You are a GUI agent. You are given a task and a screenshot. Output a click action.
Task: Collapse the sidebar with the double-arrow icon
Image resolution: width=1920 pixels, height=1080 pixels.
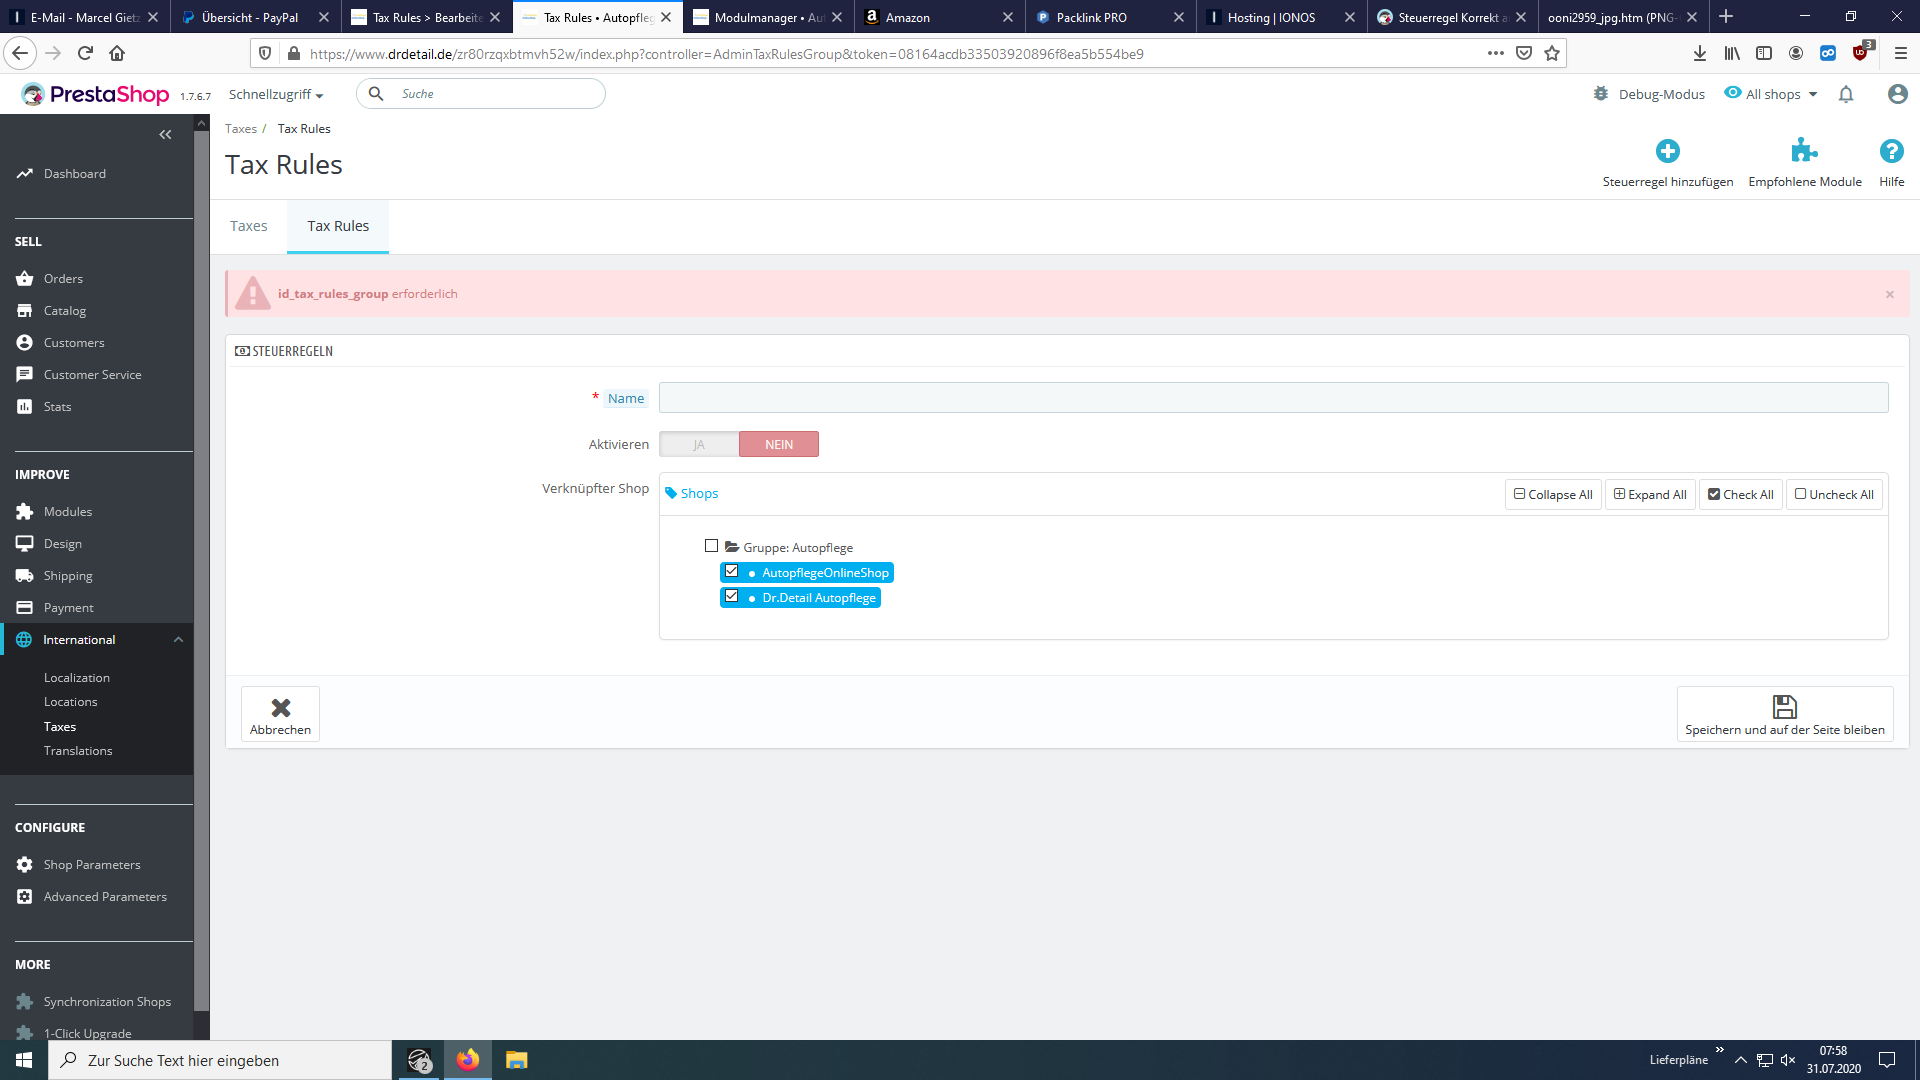tap(165, 134)
